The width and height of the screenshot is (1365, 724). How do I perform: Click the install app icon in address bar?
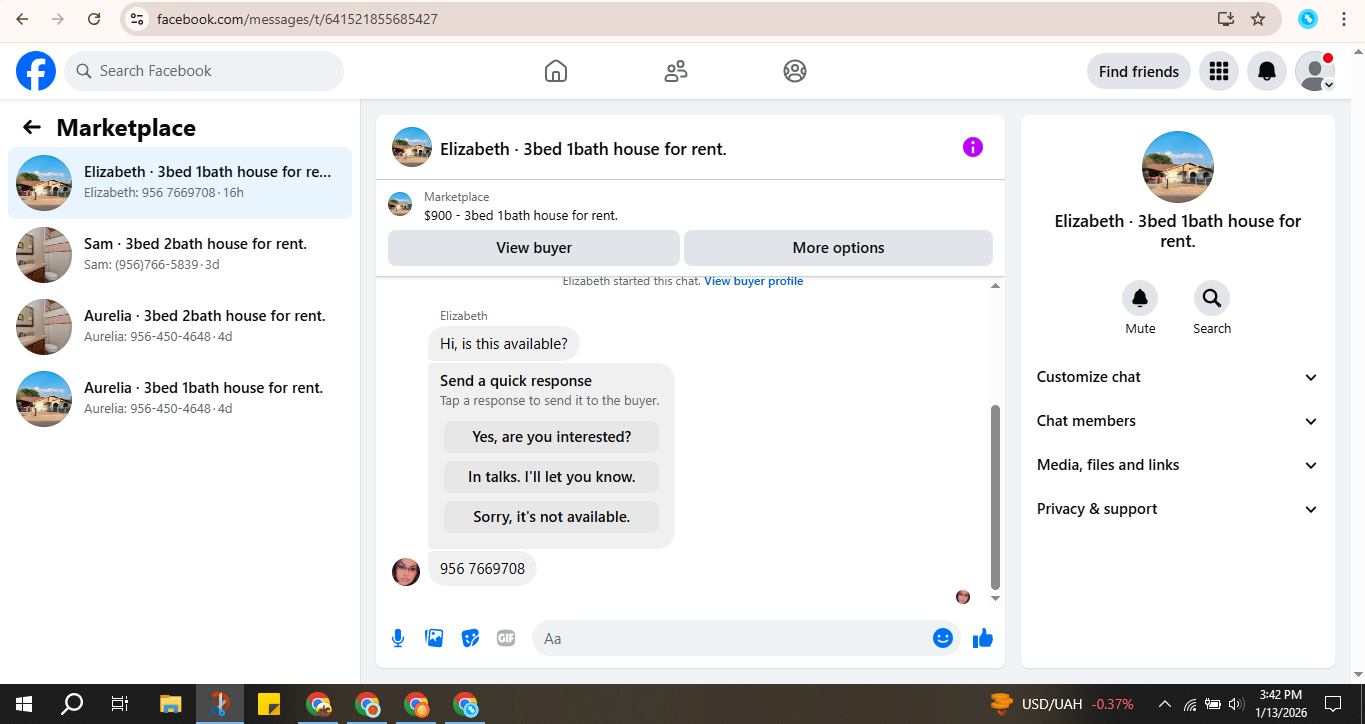(x=1226, y=19)
